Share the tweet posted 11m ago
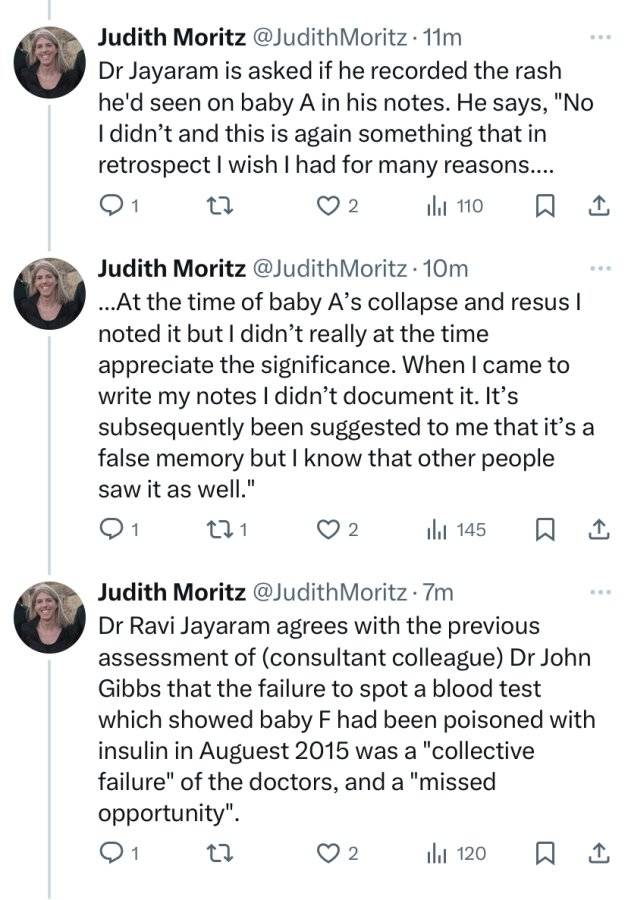Image resolution: width=628 pixels, height=900 pixels. tap(598, 206)
